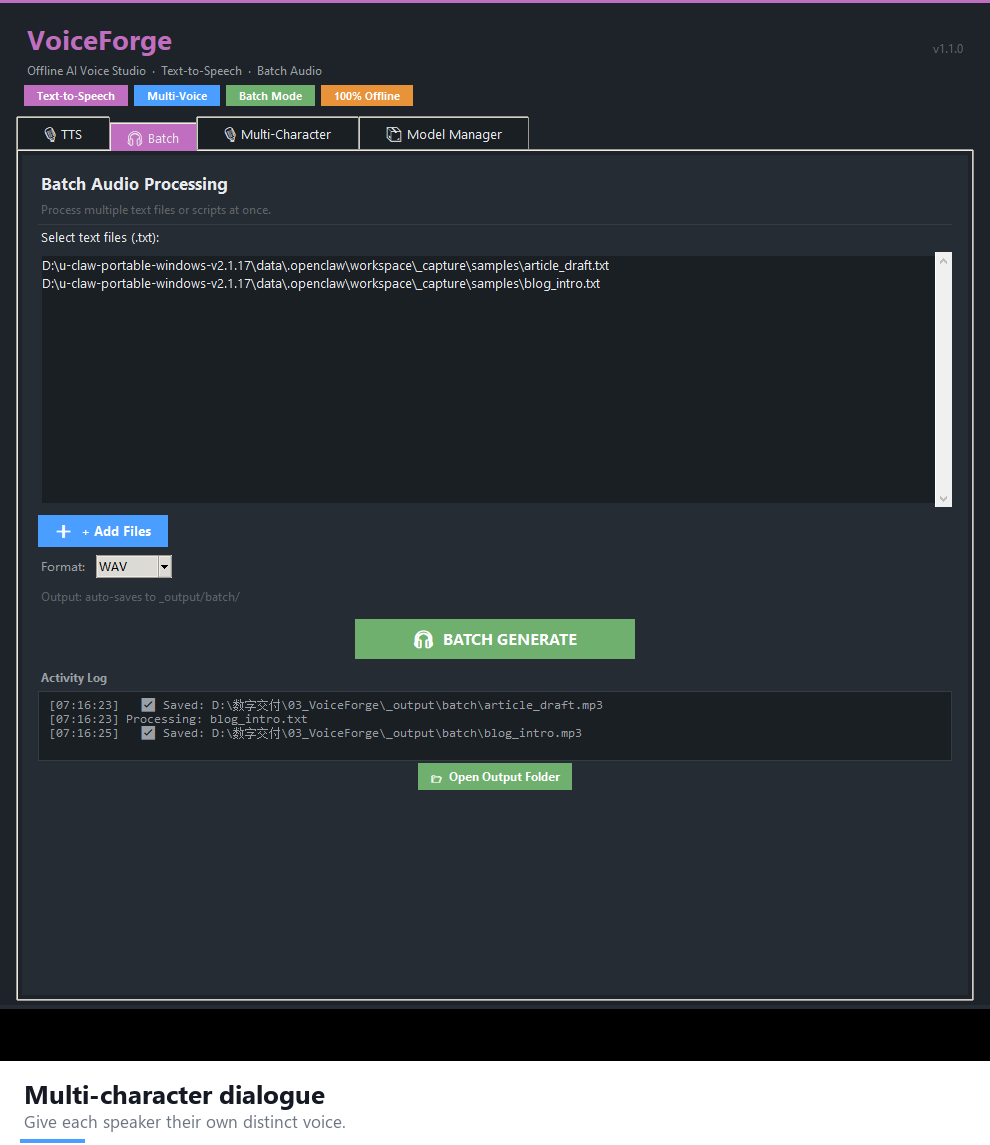Switch to the TTS tab
The image size is (990, 1145).
pyautogui.click(x=64, y=134)
